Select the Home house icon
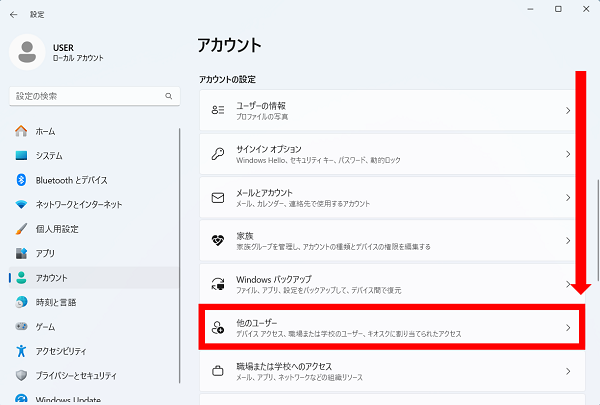Viewport: 600px width, 405px height. [21, 131]
